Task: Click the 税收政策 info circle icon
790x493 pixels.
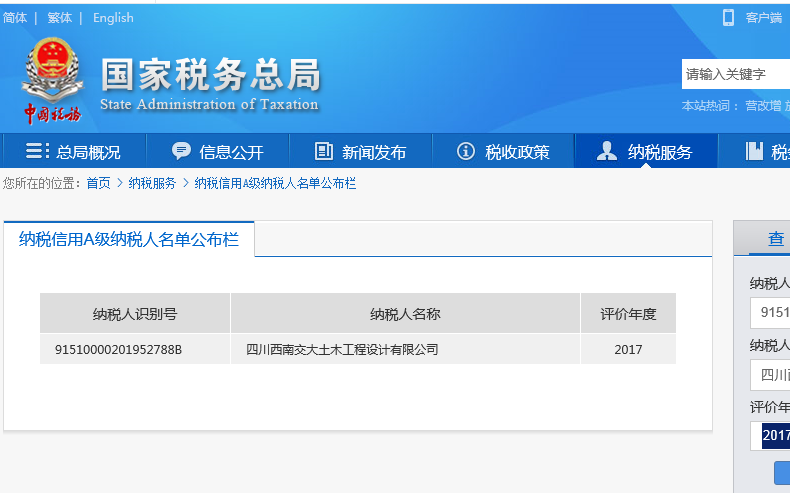Action: [x=466, y=151]
